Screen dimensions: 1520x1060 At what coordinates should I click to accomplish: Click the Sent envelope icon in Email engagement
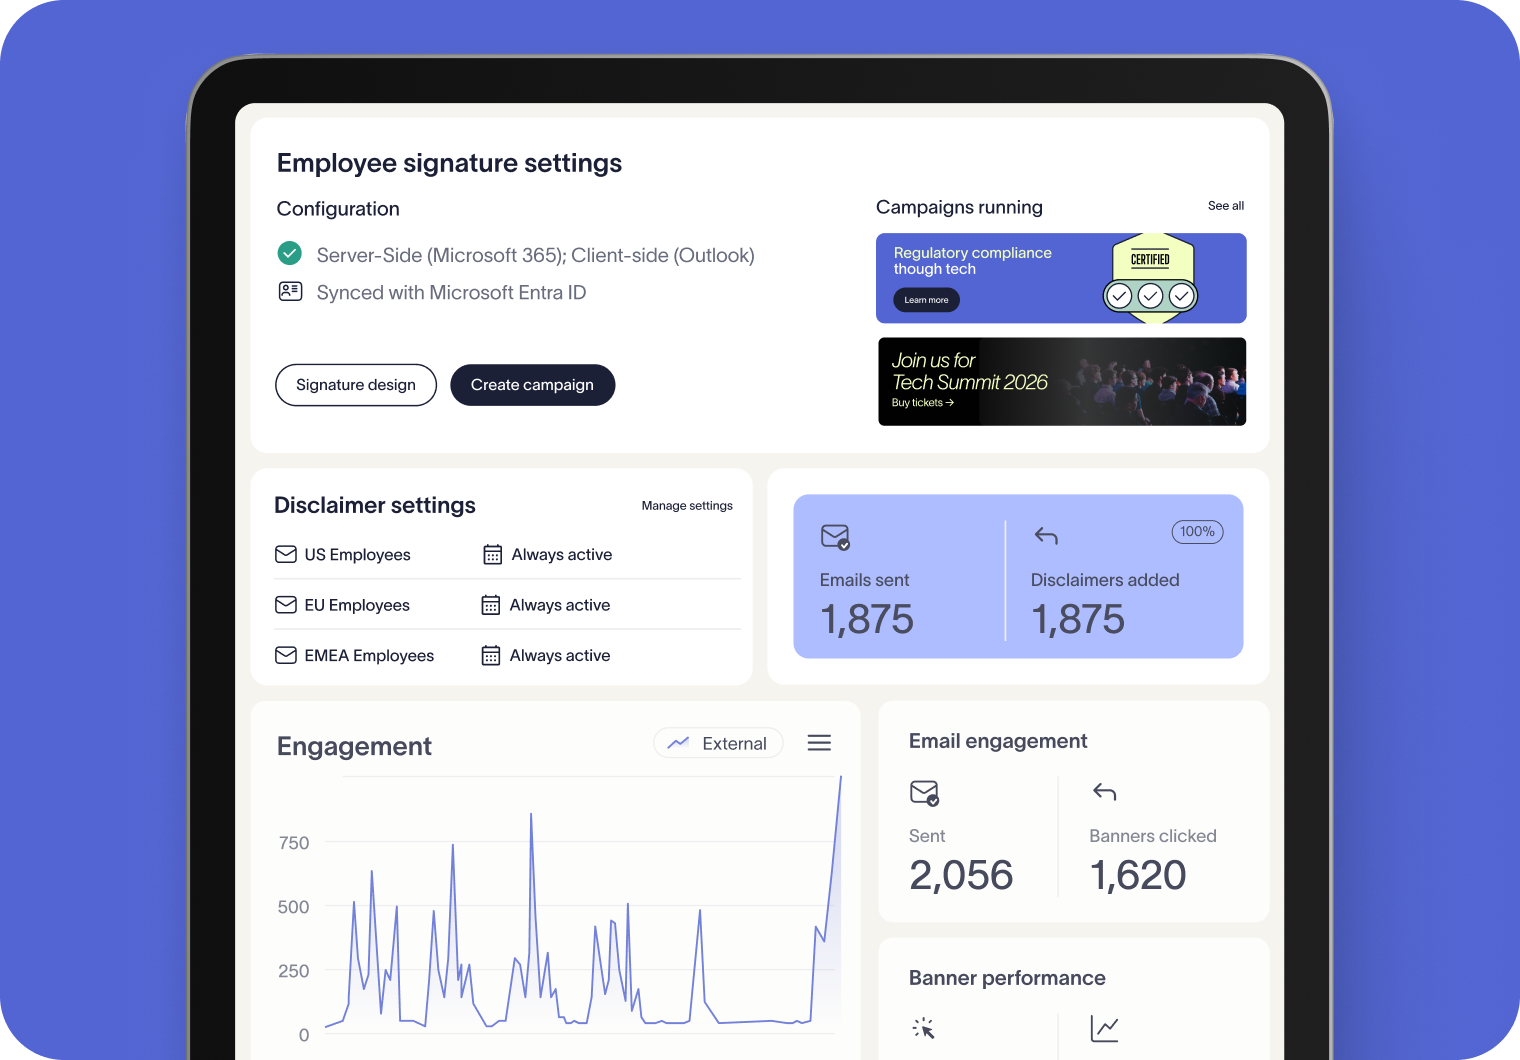tap(924, 793)
